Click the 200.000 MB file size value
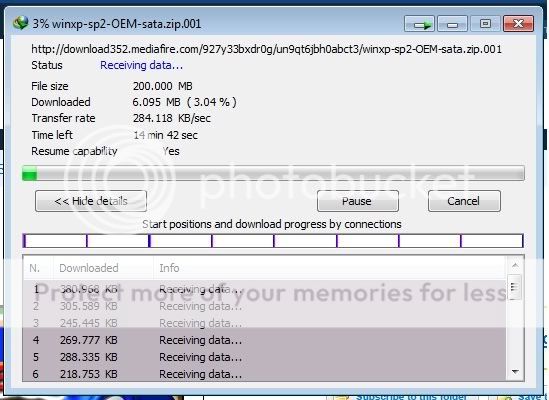549x400 pixels. (162, 86)
